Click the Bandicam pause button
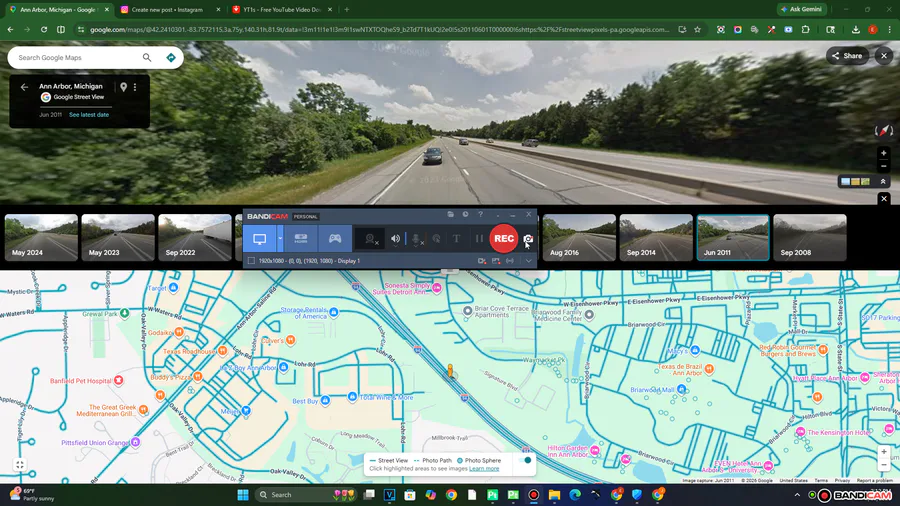 point(479,239)
